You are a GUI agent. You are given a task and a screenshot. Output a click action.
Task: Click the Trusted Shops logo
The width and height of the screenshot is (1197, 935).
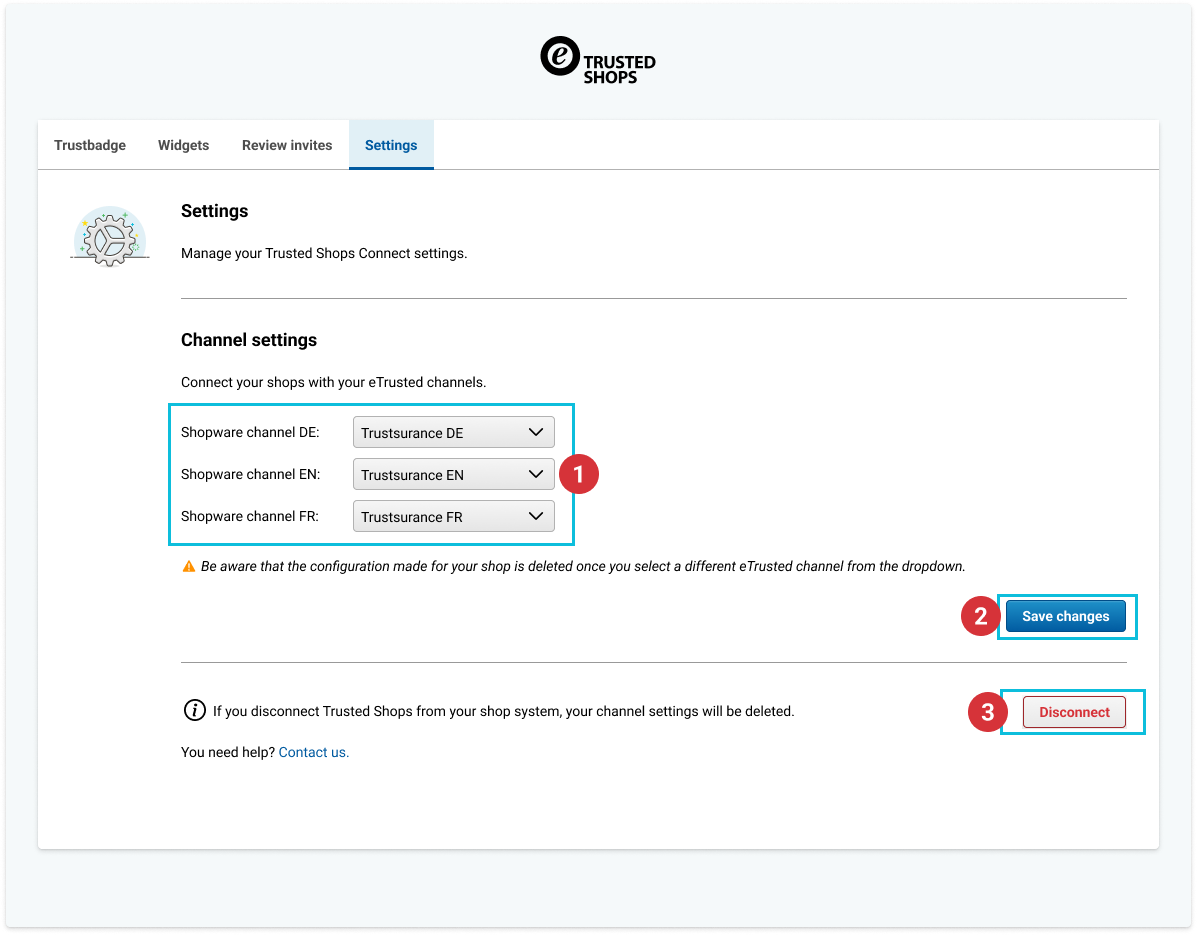coord(598,60)
